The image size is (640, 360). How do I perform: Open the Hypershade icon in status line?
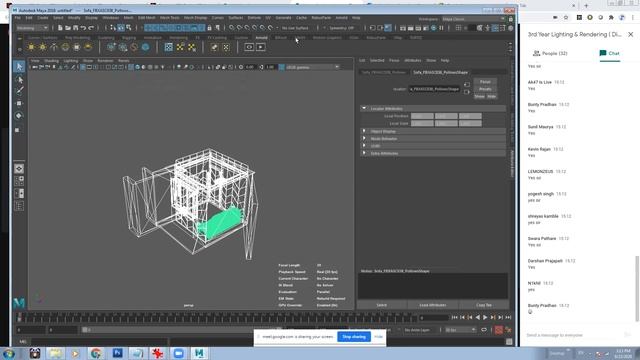(x=433, y=28)
